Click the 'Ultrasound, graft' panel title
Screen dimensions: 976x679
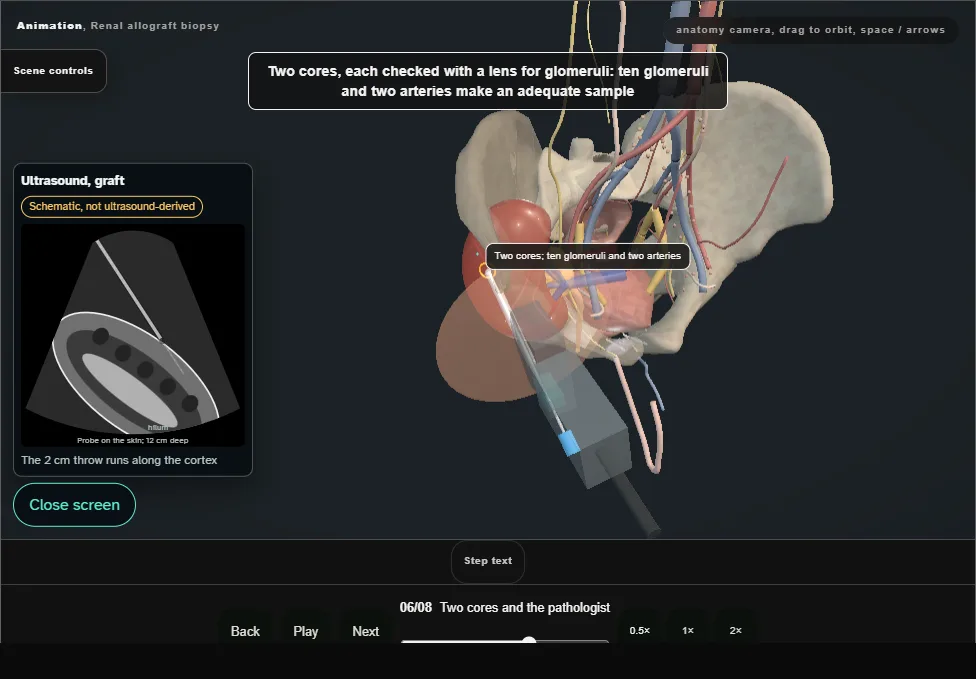73,180
